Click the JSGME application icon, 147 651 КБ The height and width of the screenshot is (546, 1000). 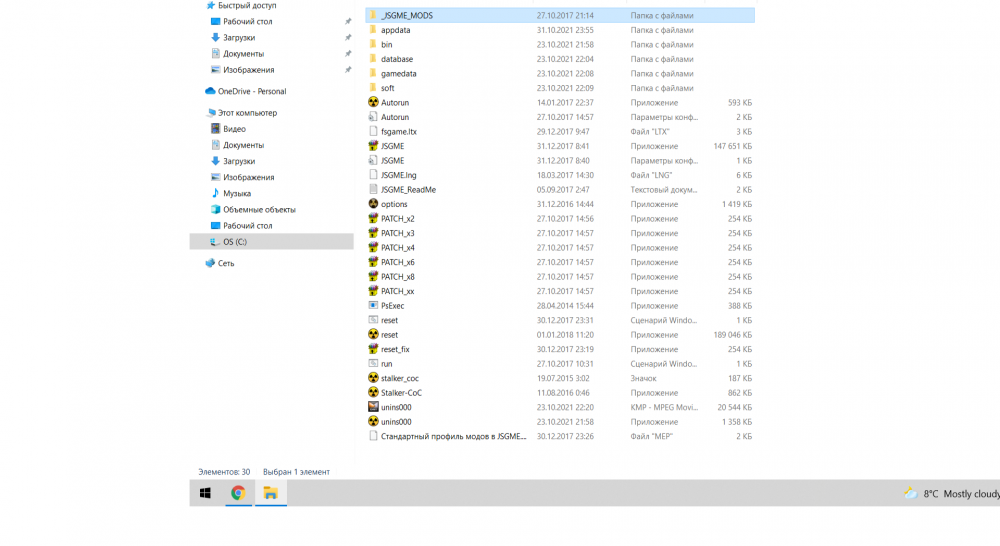click(373, 146)
